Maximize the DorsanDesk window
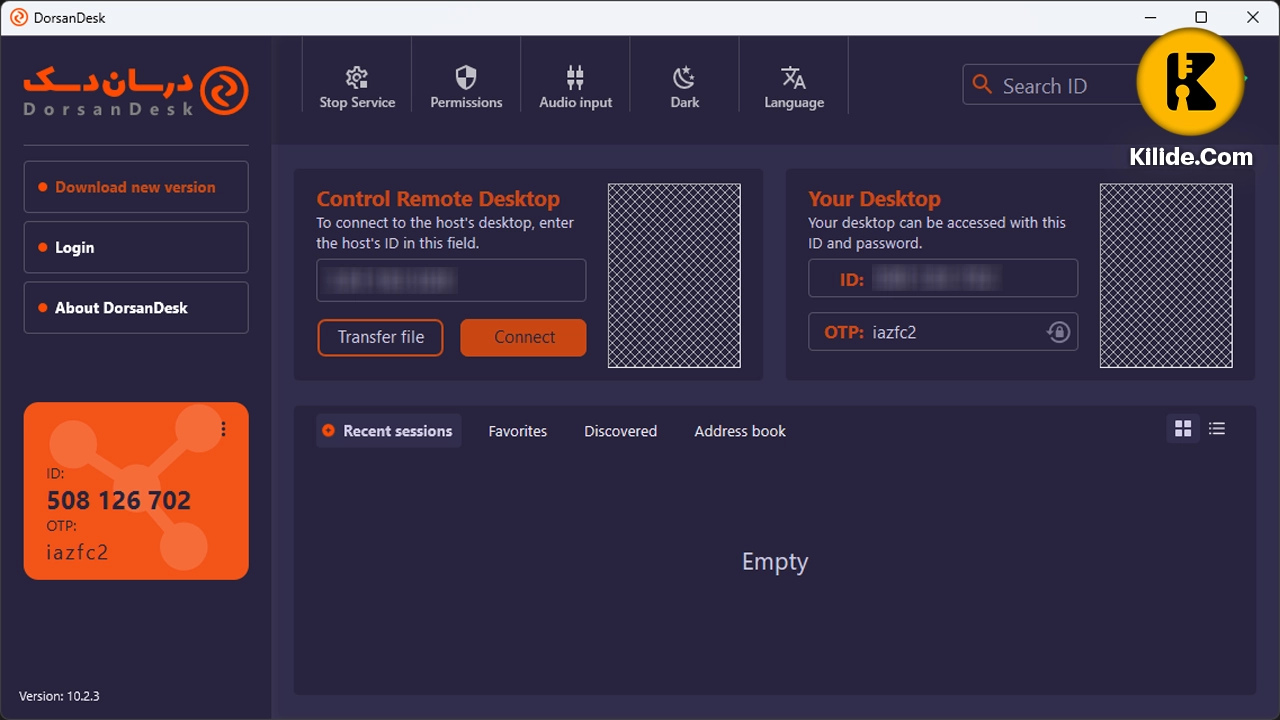The image size is (1280, 720). [x=1201, y=17]
